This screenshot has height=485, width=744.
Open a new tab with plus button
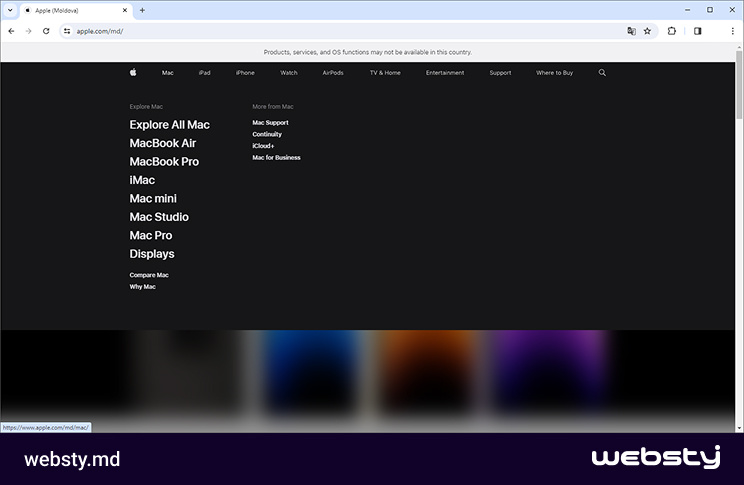pyautogui.click(x=142, y=10)
